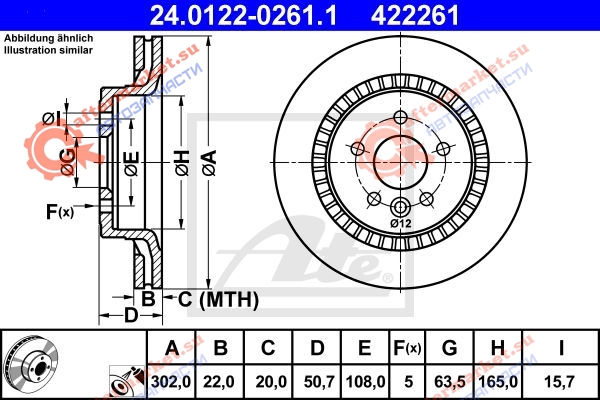Click the top bolt hole of disc
Viewport: 600px width, 400px height.
pos(400,118)
